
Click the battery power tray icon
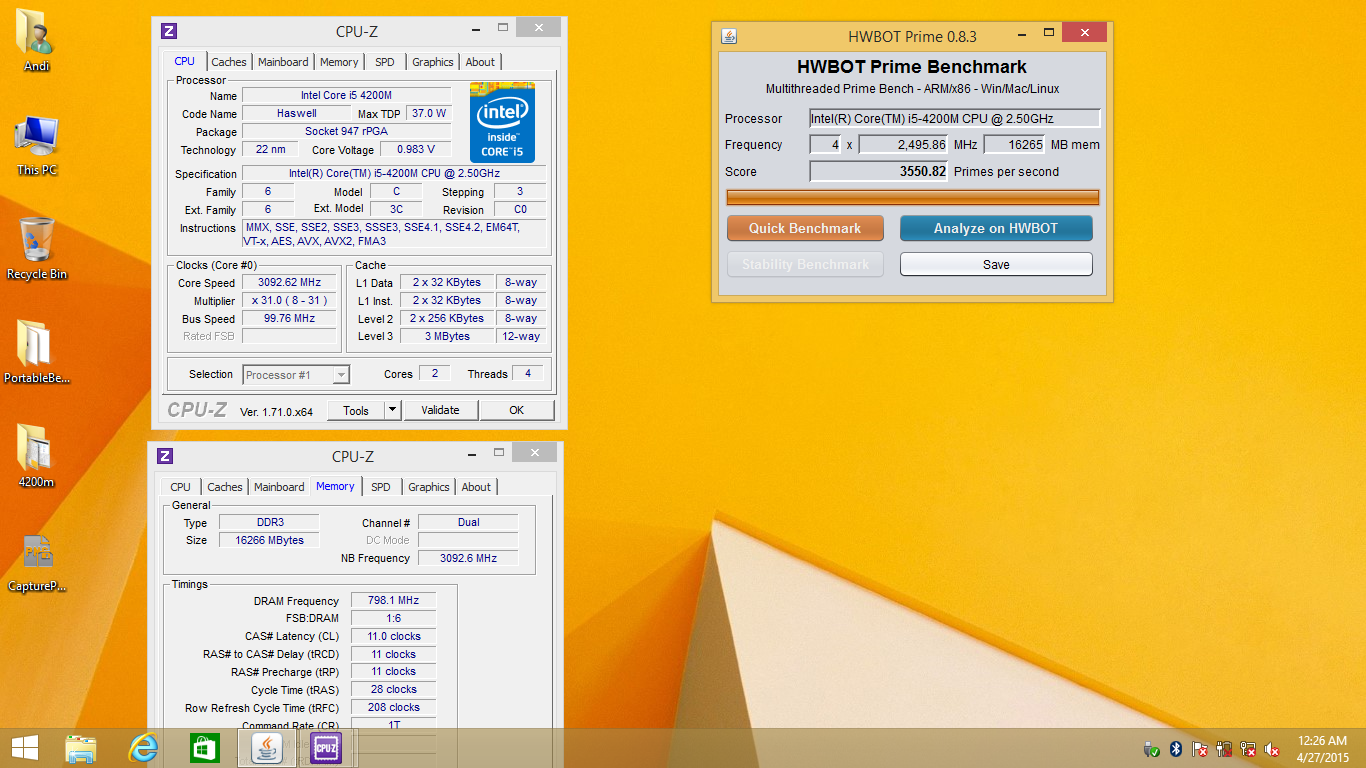1224,749
